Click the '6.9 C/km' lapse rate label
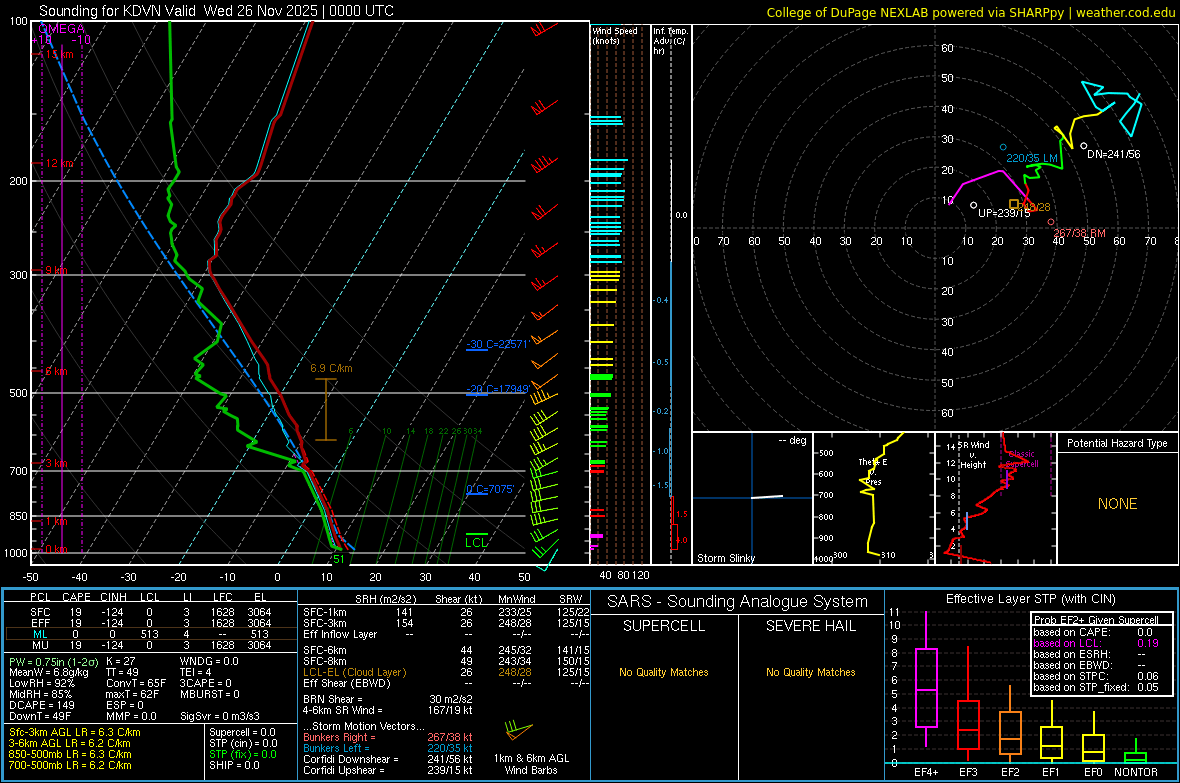The height and width of the screenshot is (783, 1180). tap(331, 368)
